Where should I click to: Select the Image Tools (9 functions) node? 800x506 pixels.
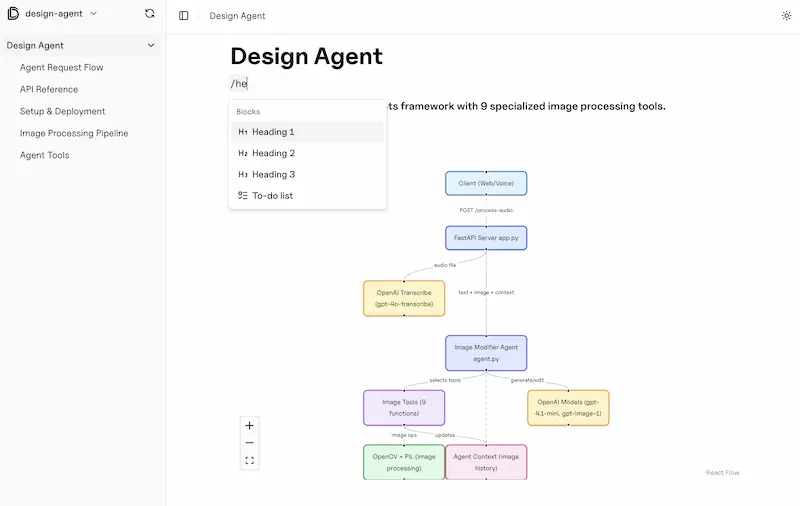(x=404, y=408)
